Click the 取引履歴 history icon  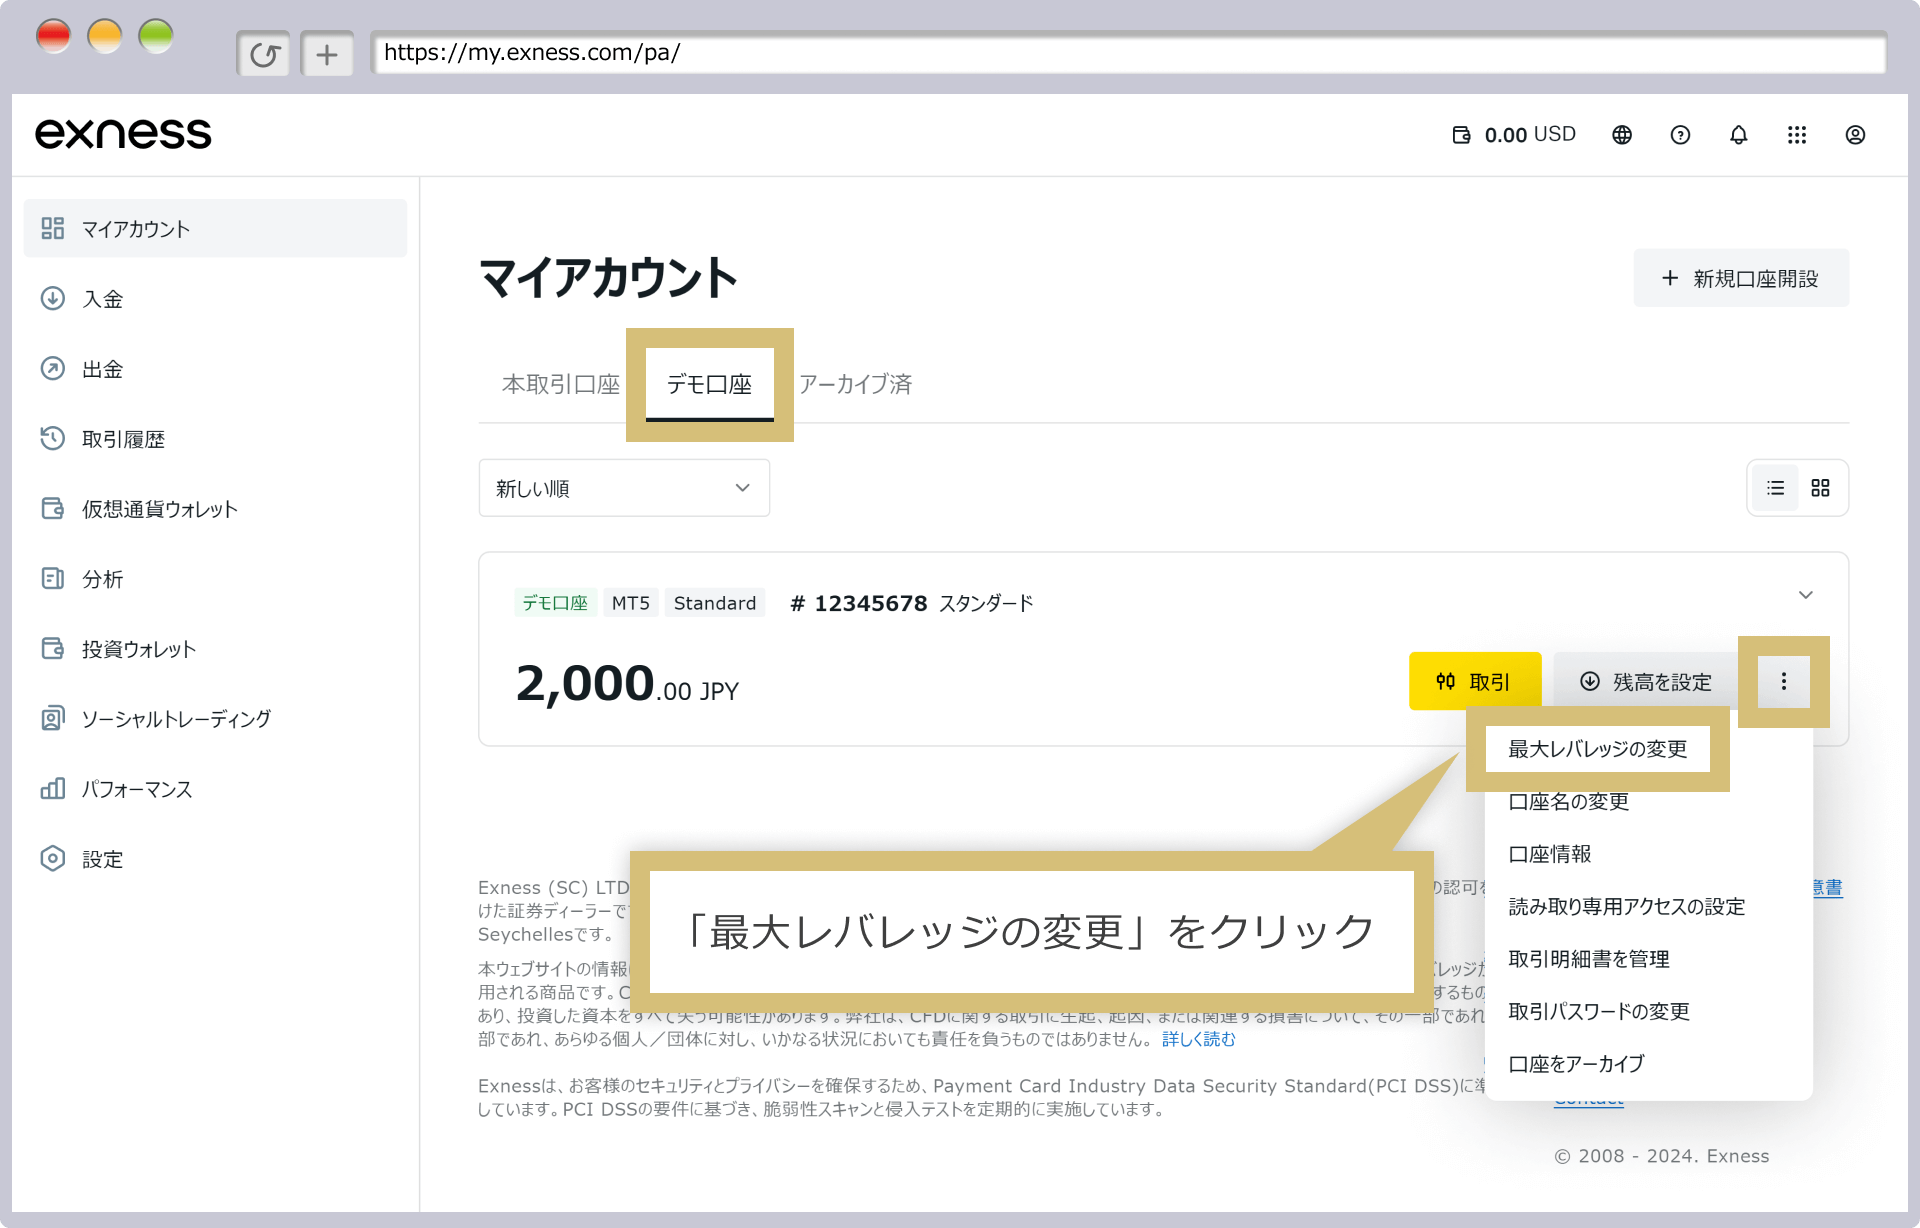coord(53,438)
